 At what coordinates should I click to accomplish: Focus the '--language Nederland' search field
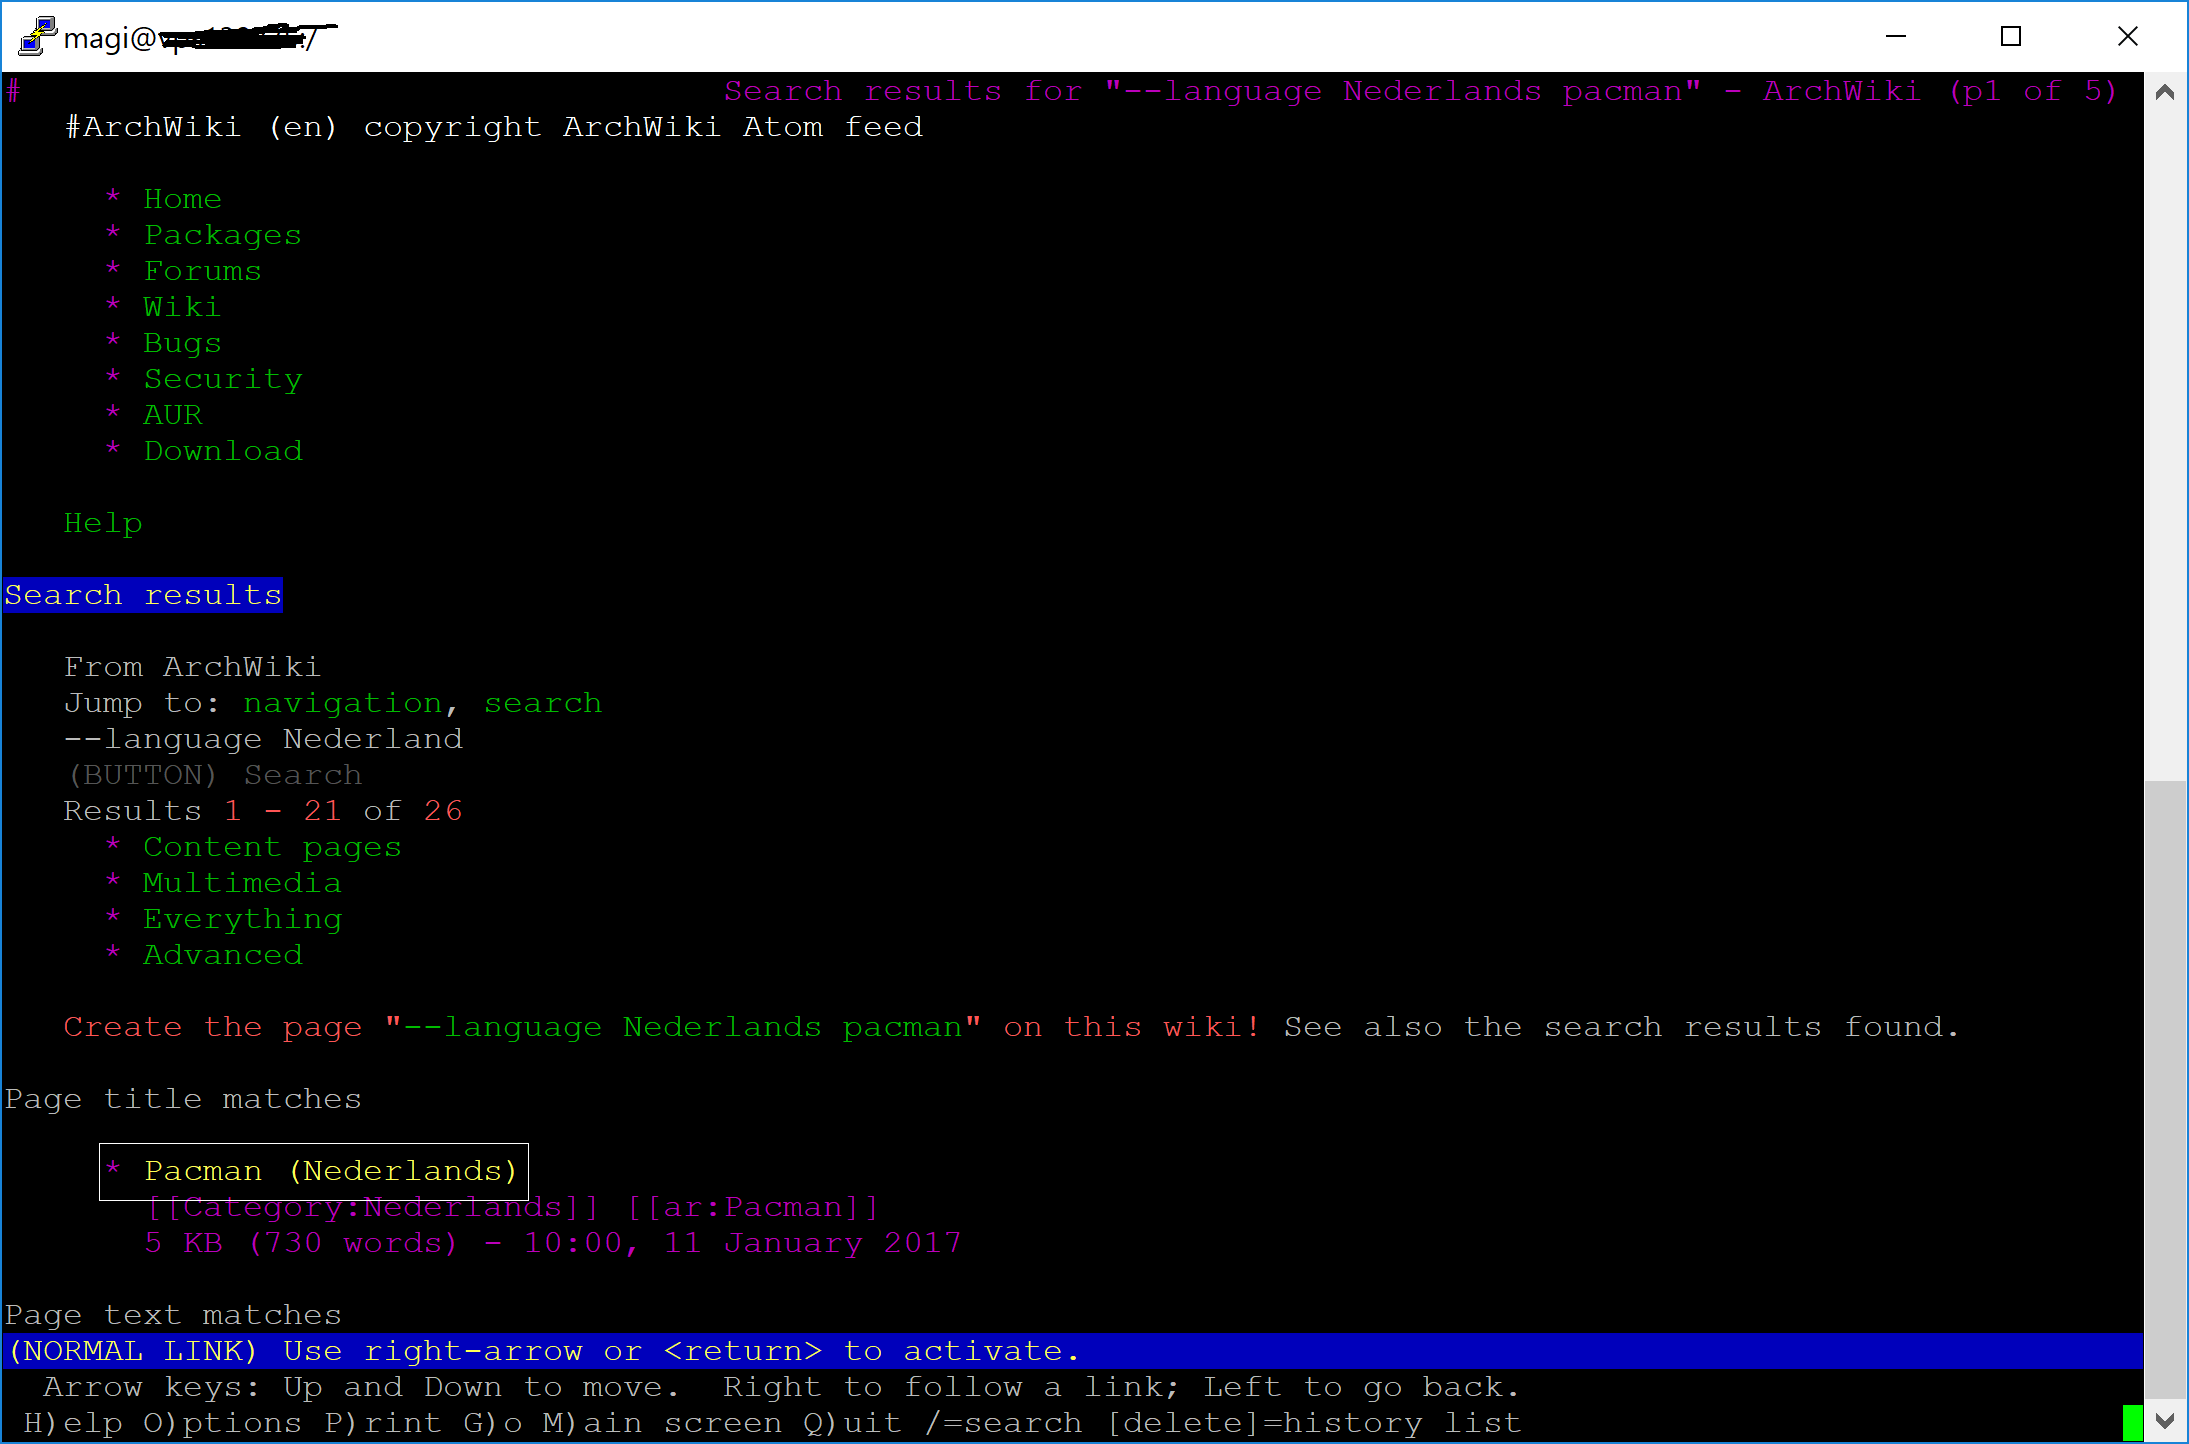coord(263,739)
